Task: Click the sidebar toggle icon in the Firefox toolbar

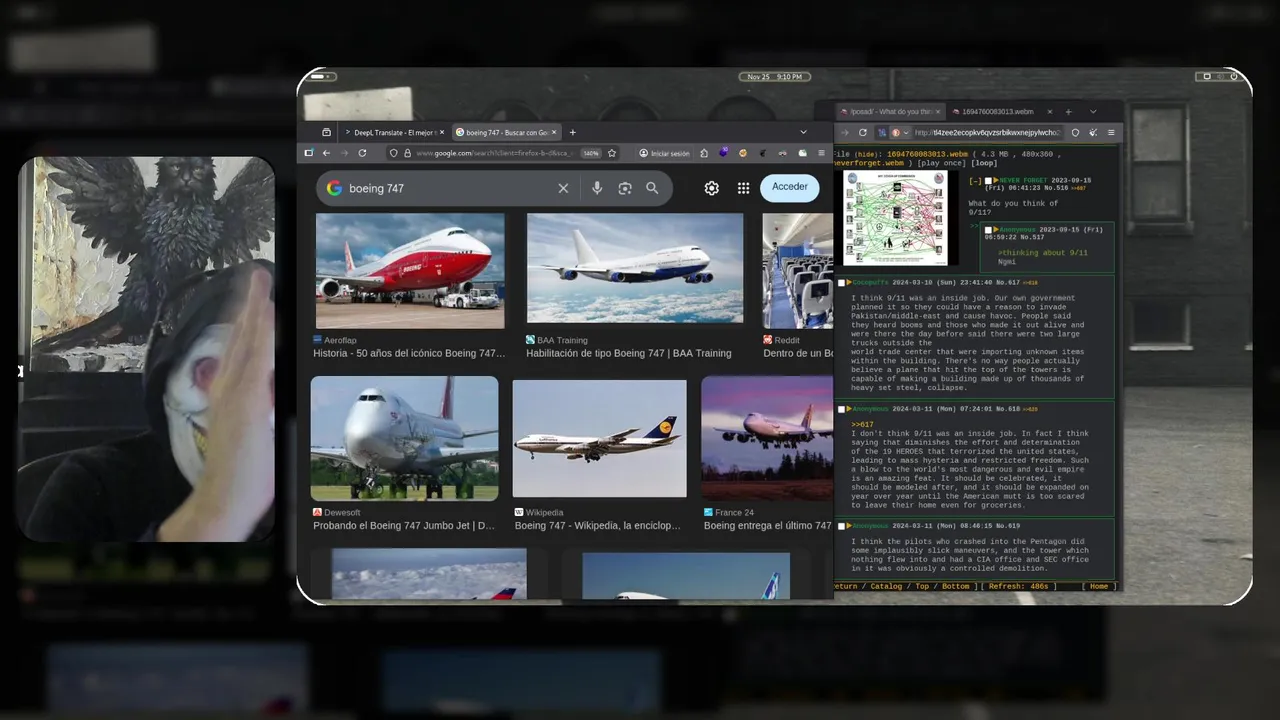Action: (x=308, y=153)
